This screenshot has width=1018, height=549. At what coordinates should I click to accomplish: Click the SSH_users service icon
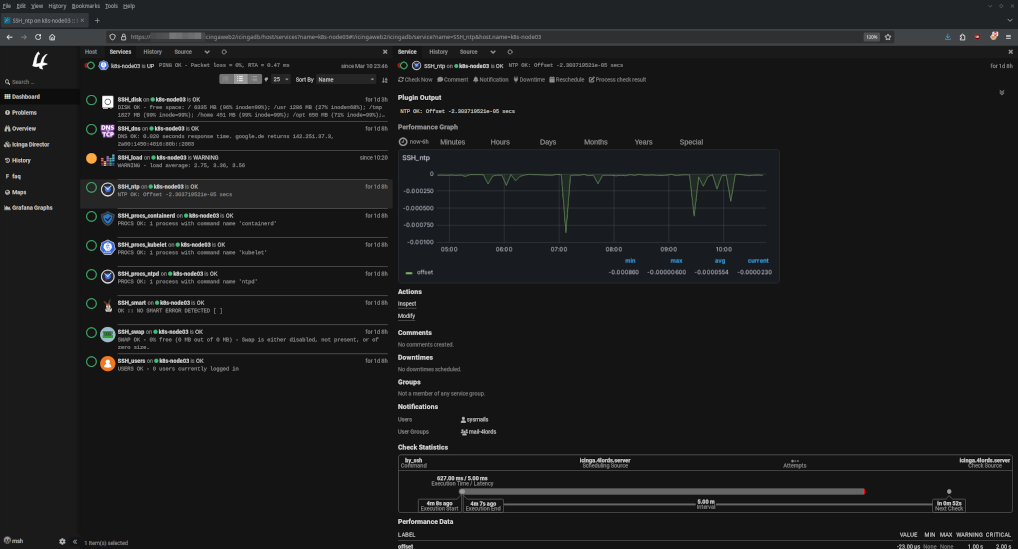pyautogui.click(x=108, y=363)
